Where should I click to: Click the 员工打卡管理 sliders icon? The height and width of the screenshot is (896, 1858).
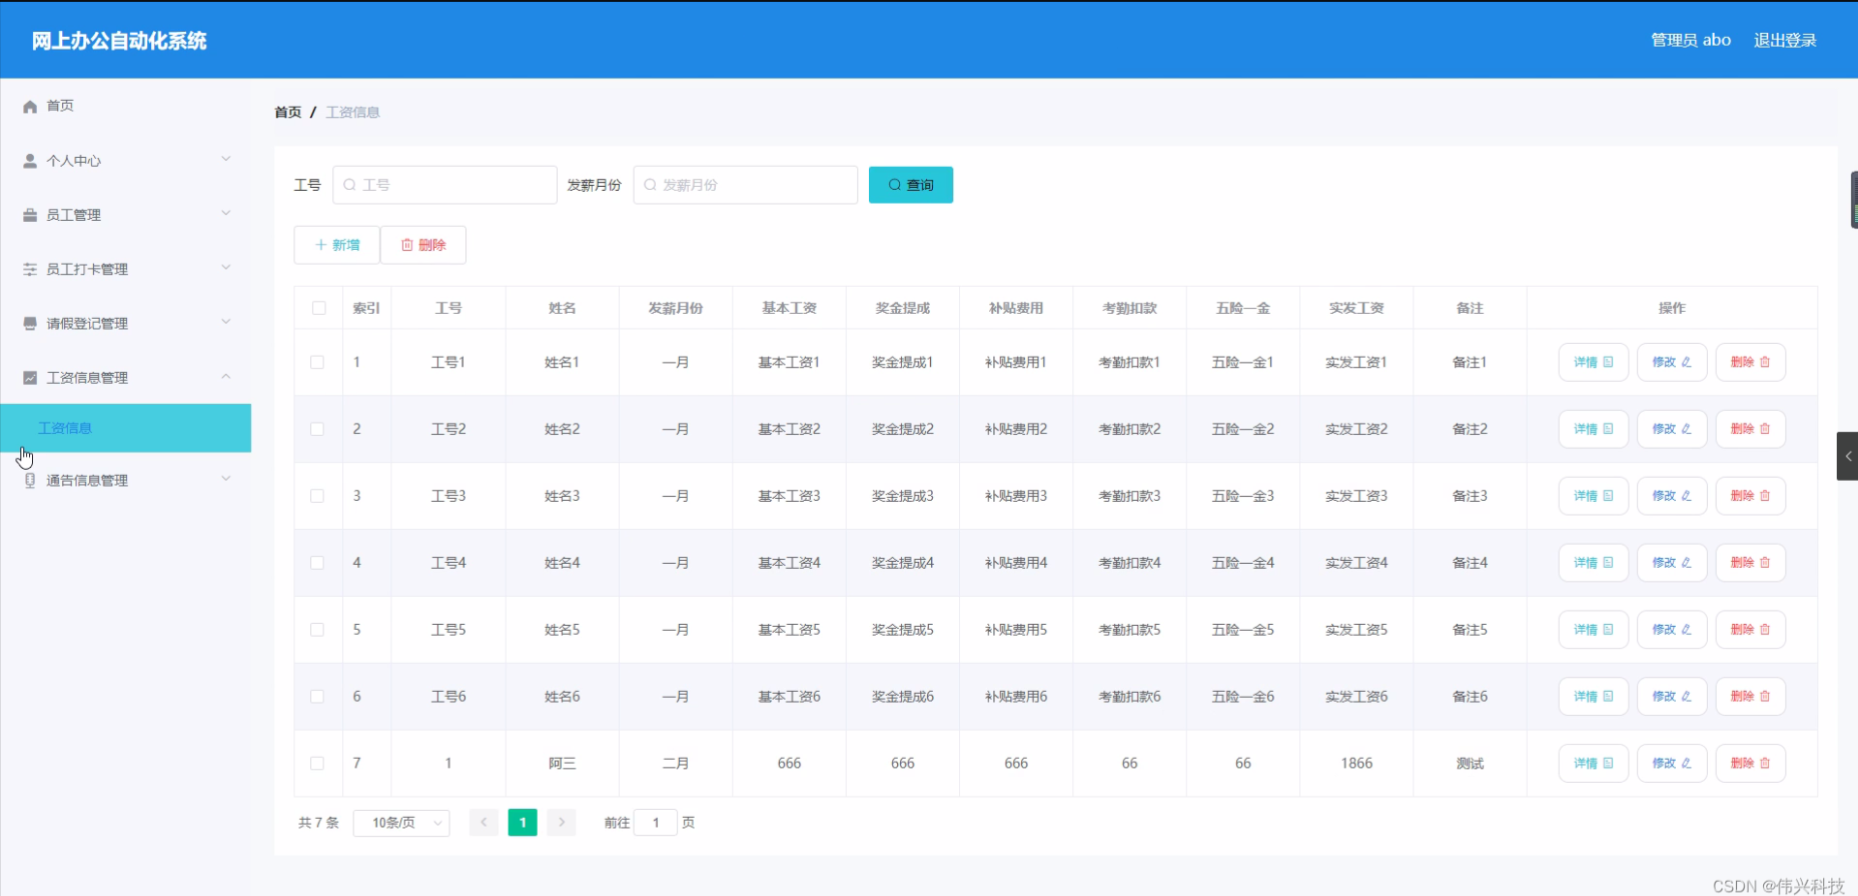coord(30,269)
